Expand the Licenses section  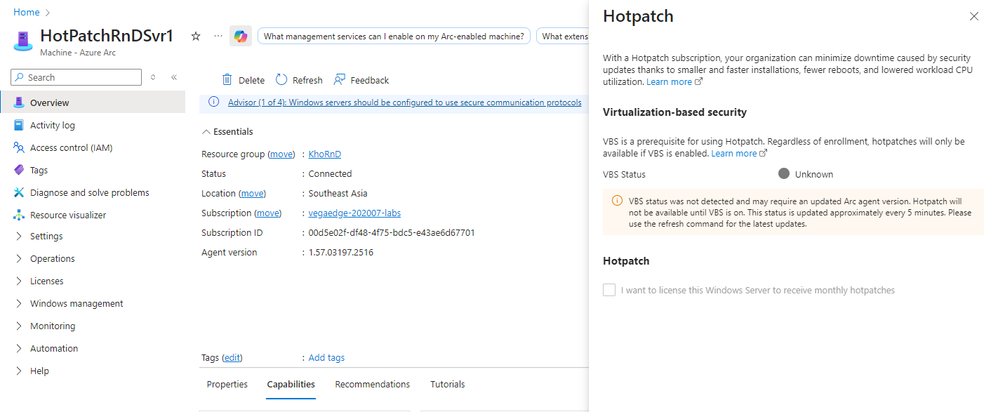pyautogui.click(x=19, y=281)
